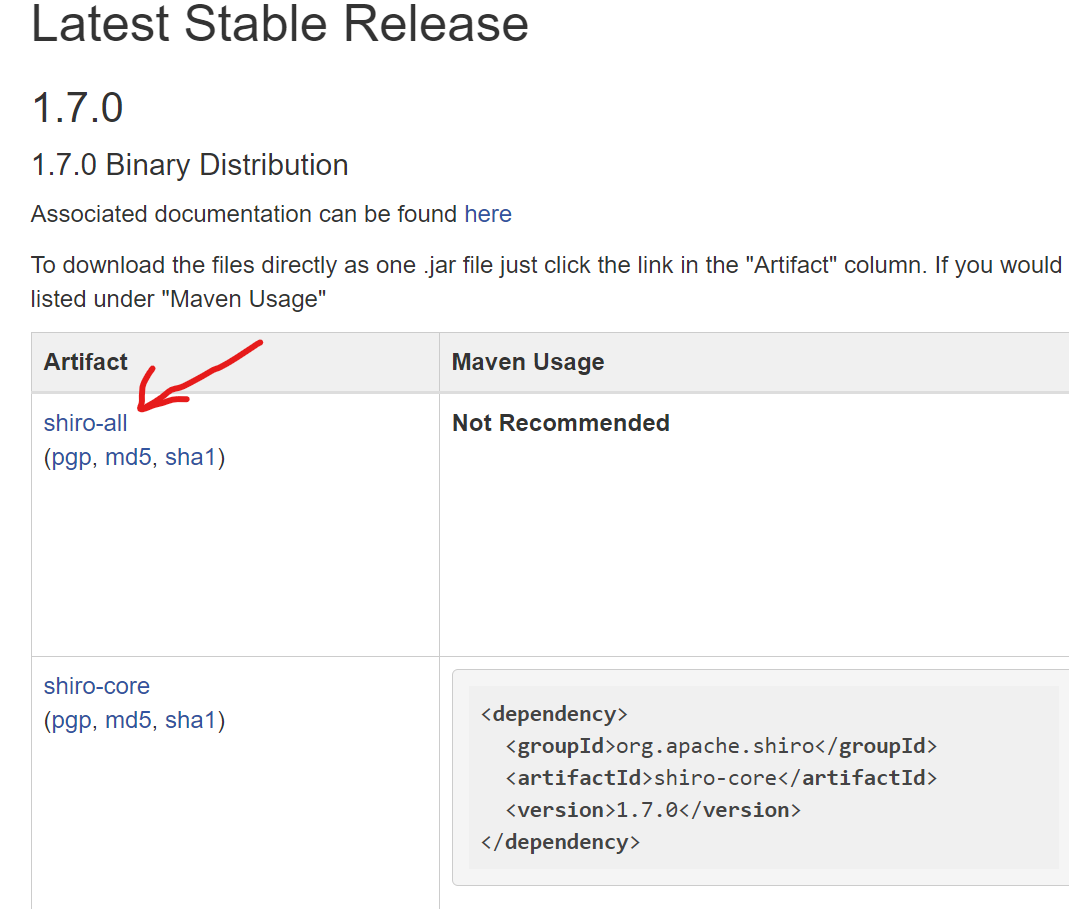Click the Artifact column header
This screenshot has width=1069, height=909.
click(x=86, y=362)
